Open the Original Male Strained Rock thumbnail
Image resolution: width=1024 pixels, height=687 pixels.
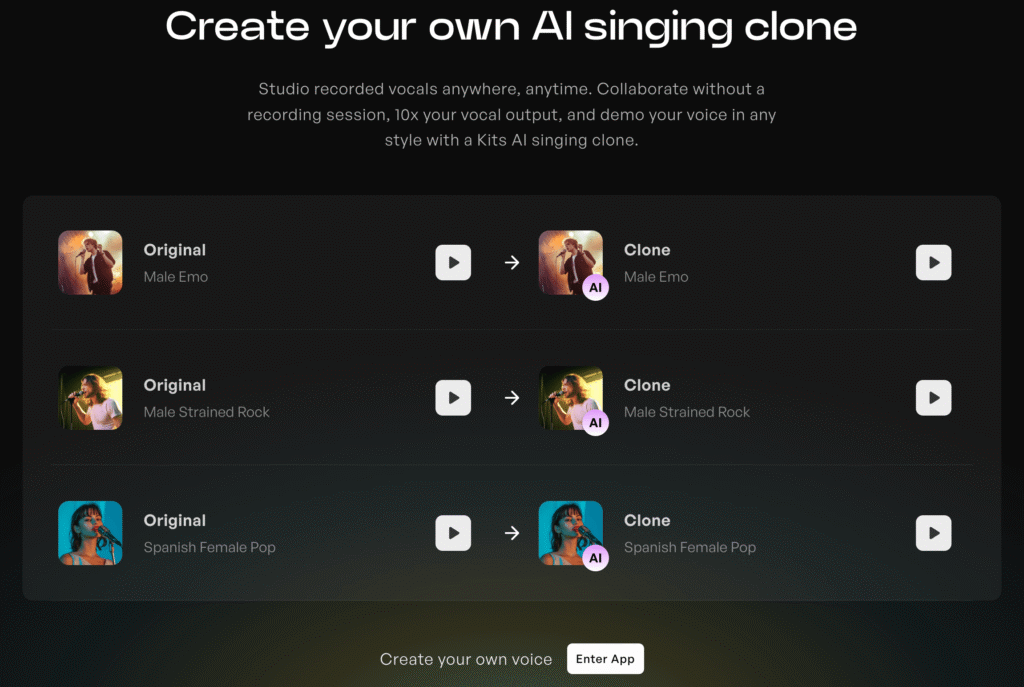coord(90,398)
